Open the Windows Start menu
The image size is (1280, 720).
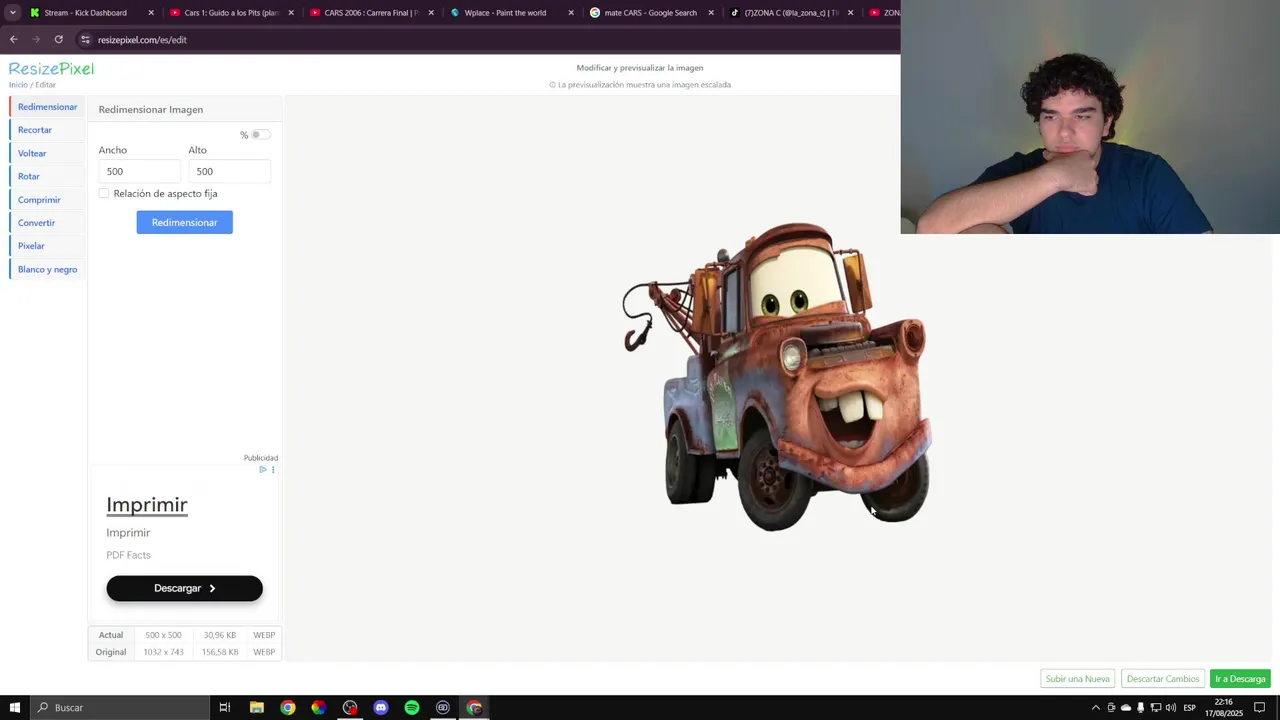pyautogui.click(x=14, y=707)
